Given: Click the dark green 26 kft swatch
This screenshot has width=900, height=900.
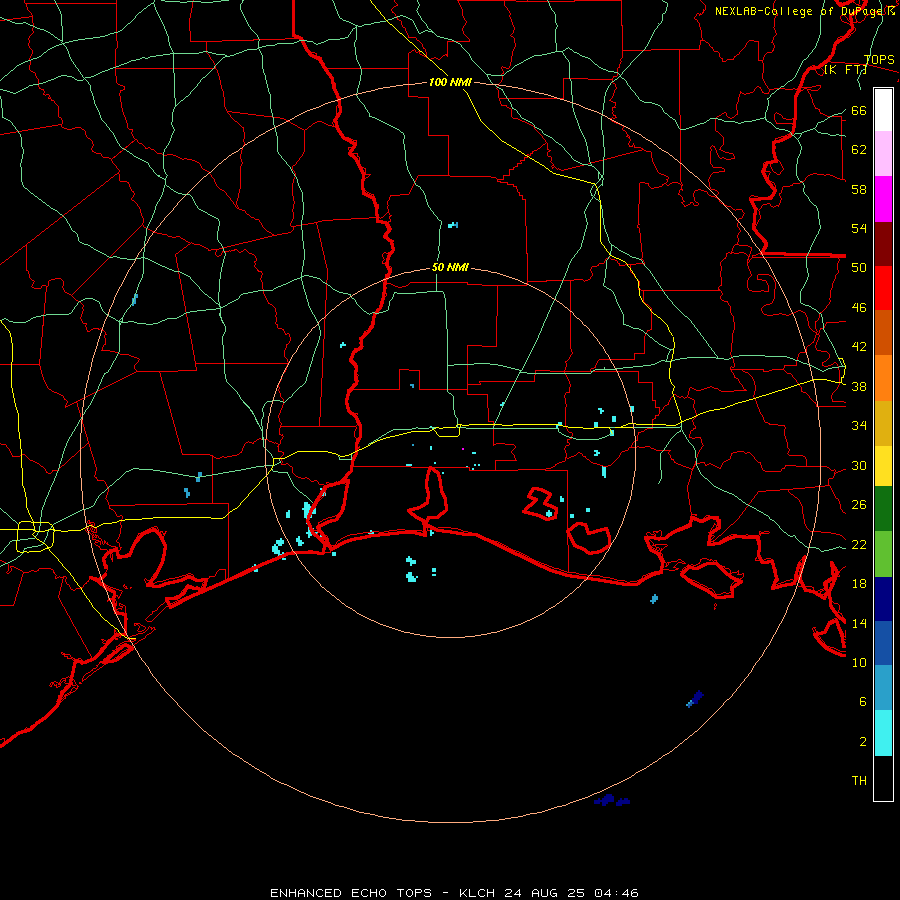Looking at the screenshot, I should [x=883, y=509].
